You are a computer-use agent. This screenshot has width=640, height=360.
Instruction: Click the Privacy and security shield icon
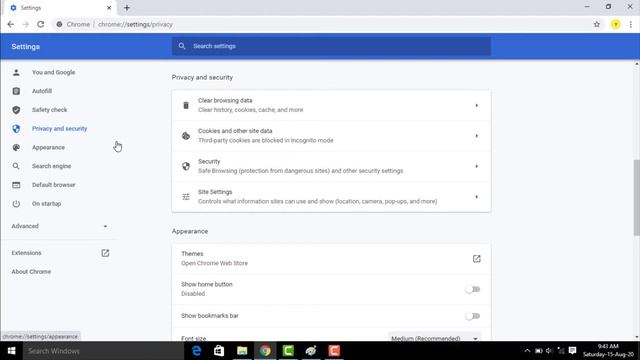pos(16,129)
